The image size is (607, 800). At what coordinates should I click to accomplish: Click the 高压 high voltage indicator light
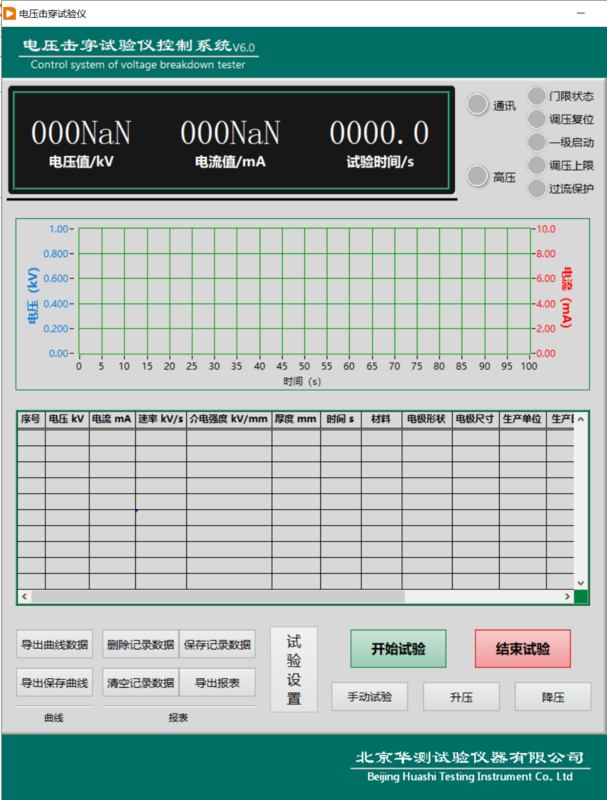(x=478, y=177)
